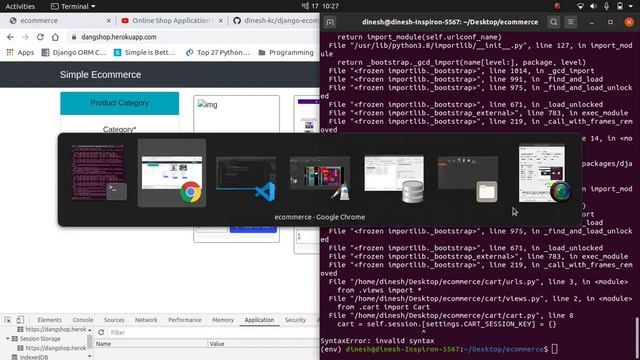Click the Product Category header button
The image size is (640, 360).
pyautogui.click(x=120, y=103)
